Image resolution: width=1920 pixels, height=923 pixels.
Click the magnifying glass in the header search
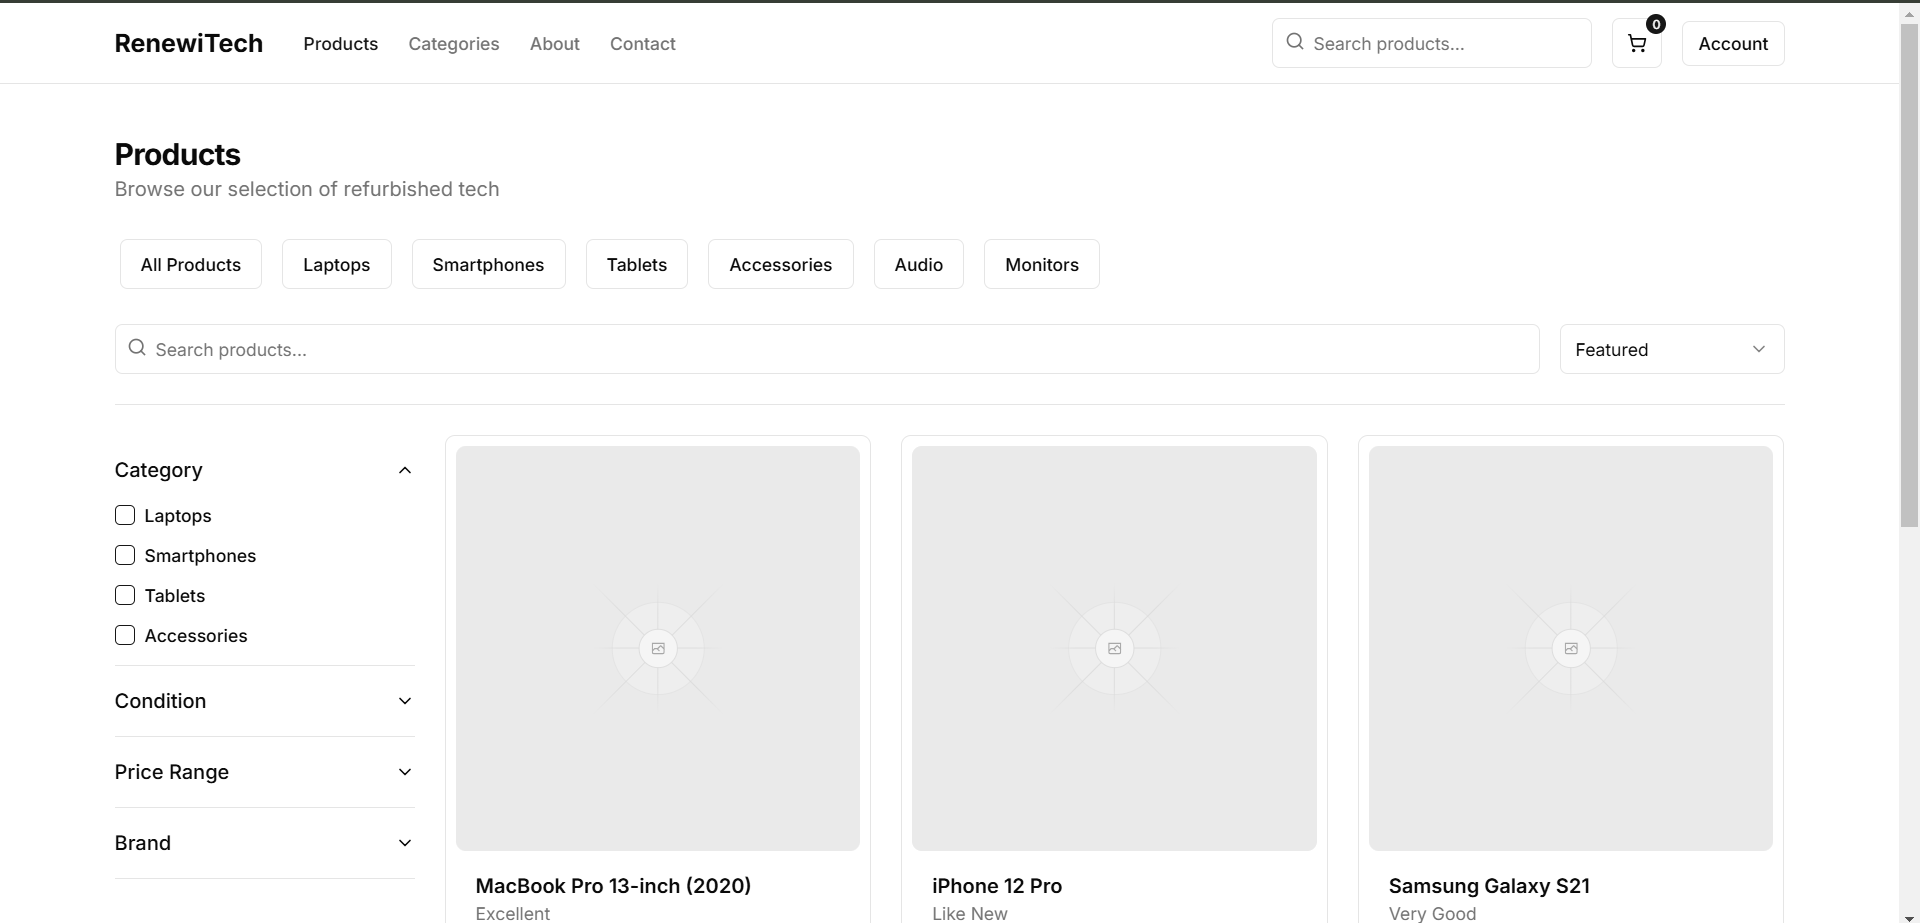1294,42
